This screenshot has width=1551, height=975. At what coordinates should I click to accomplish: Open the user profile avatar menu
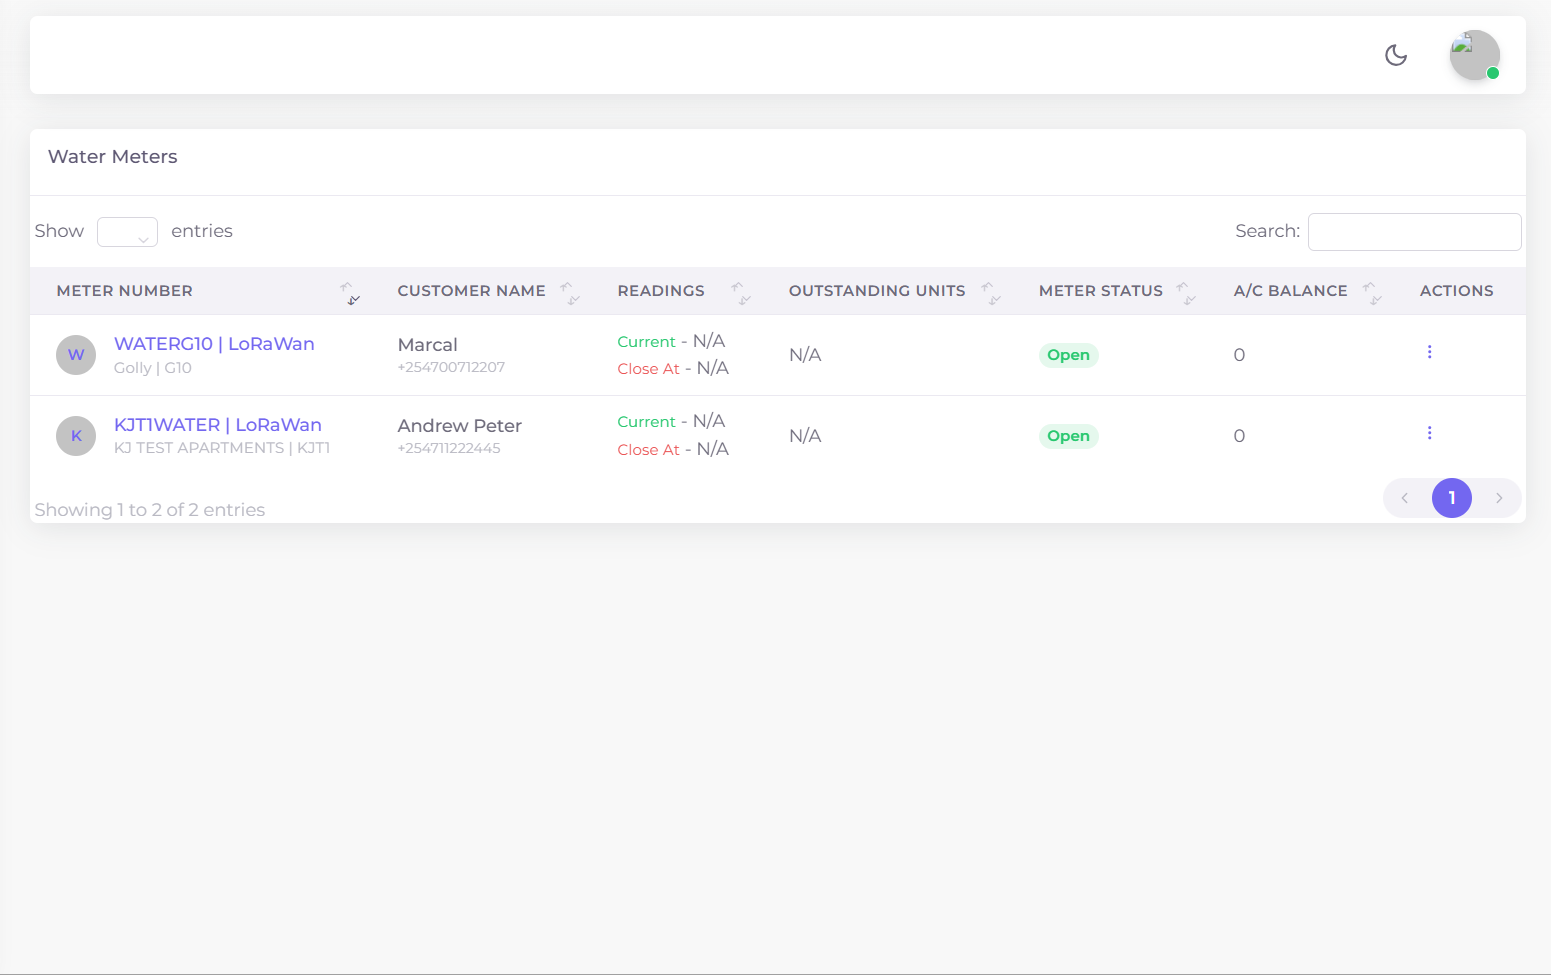pyautogui.click(x=1474, y=55)
